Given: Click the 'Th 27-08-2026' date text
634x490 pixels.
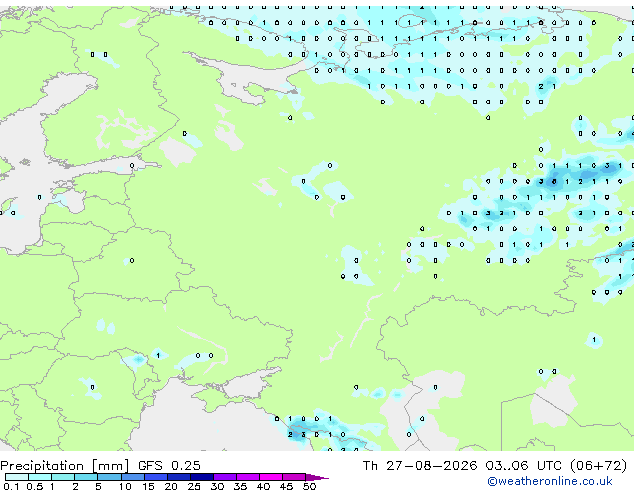Looking at the screenshot, I should coord(420,466).
